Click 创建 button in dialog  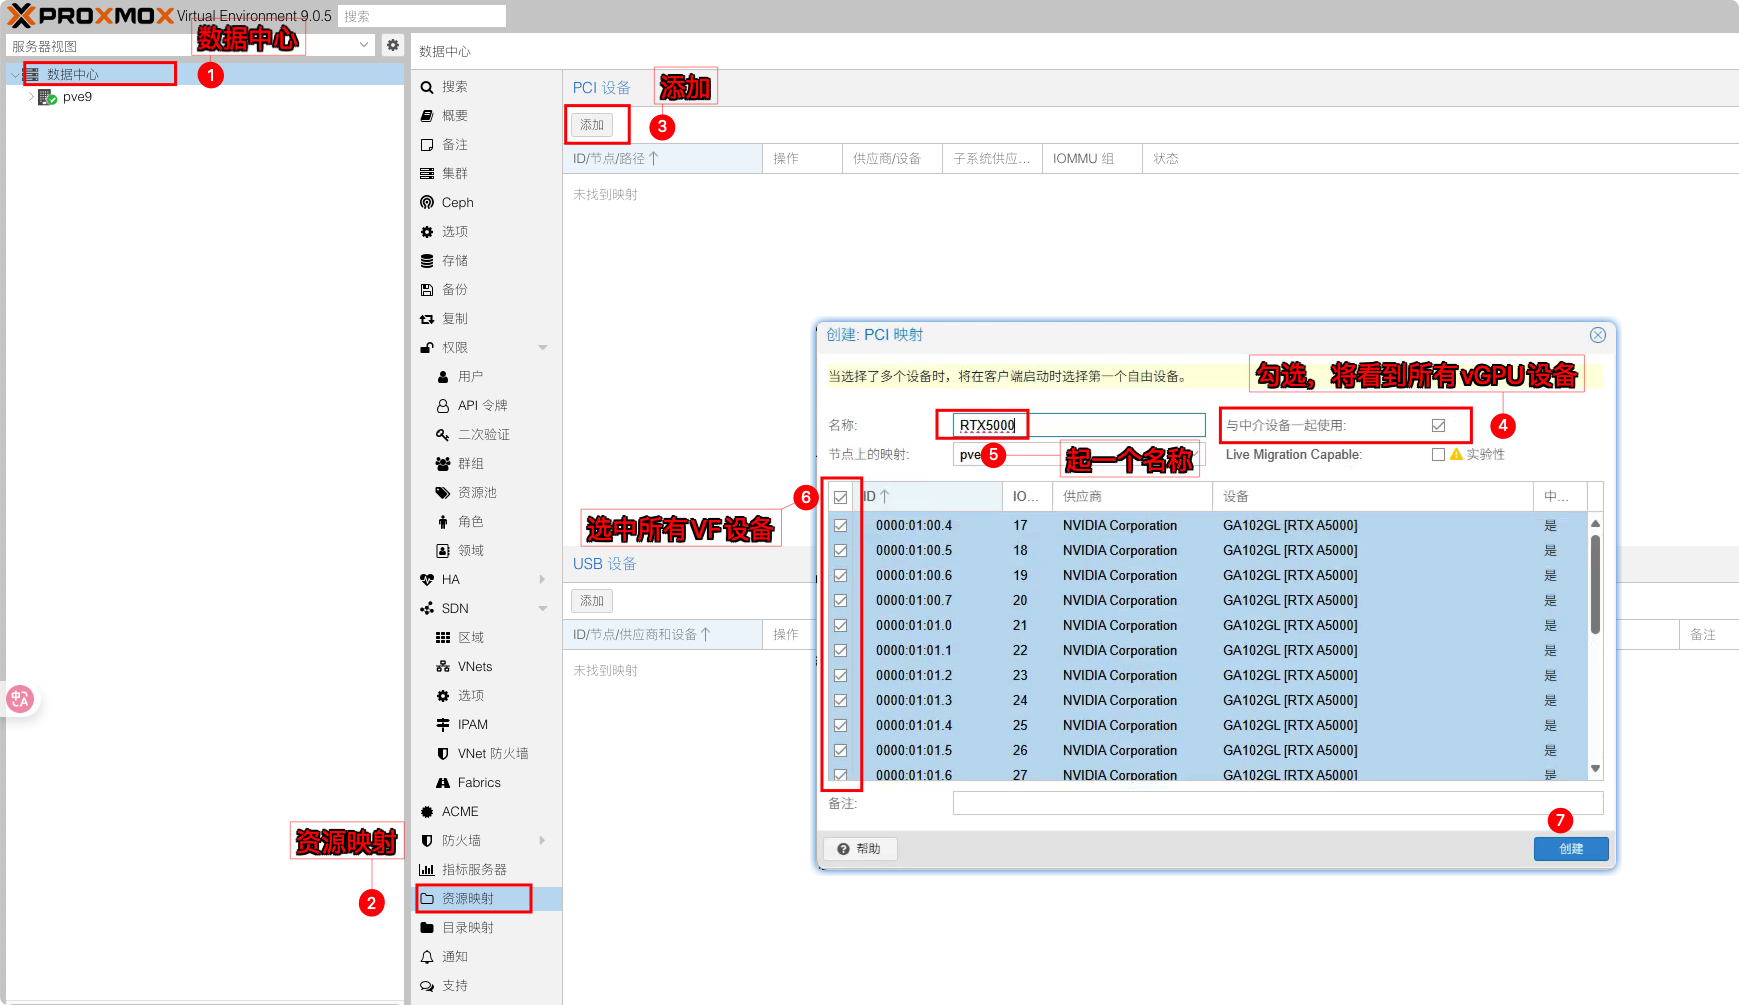point(1571,849)
